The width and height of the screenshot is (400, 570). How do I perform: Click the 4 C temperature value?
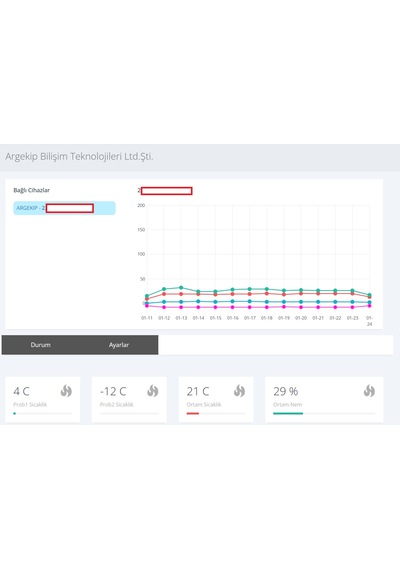[21, 392]
